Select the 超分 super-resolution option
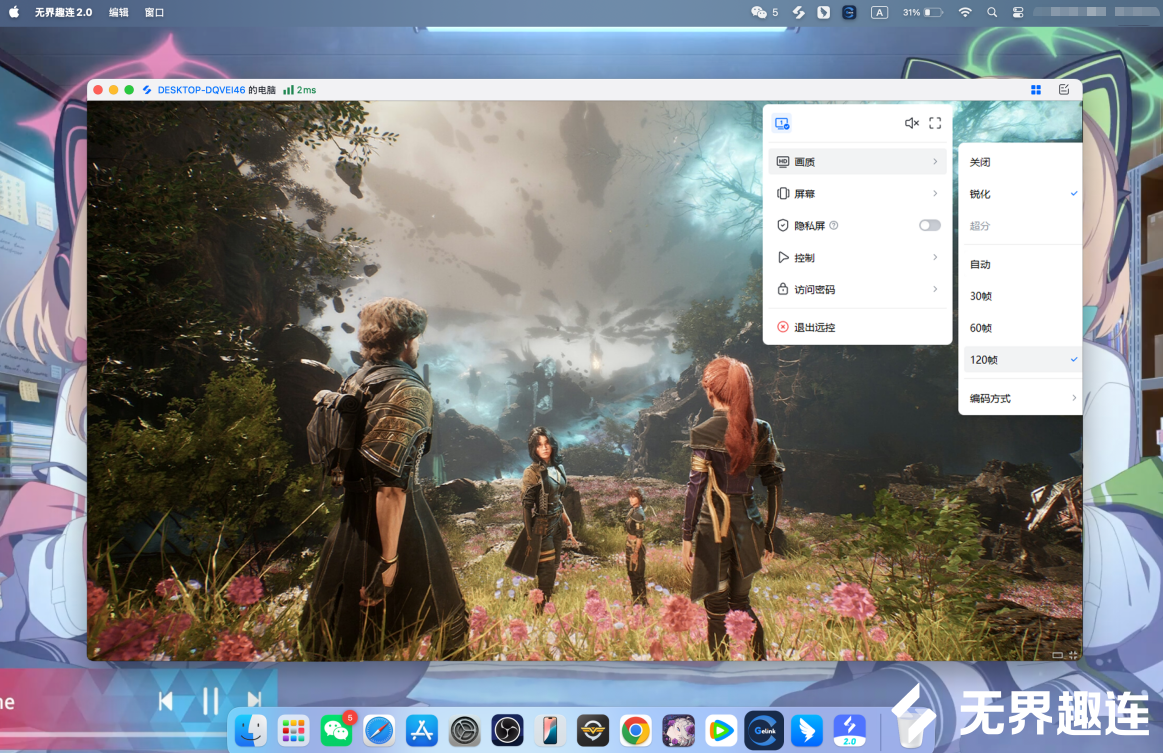Screen dimensions: 1163x753 (1020, 226)
